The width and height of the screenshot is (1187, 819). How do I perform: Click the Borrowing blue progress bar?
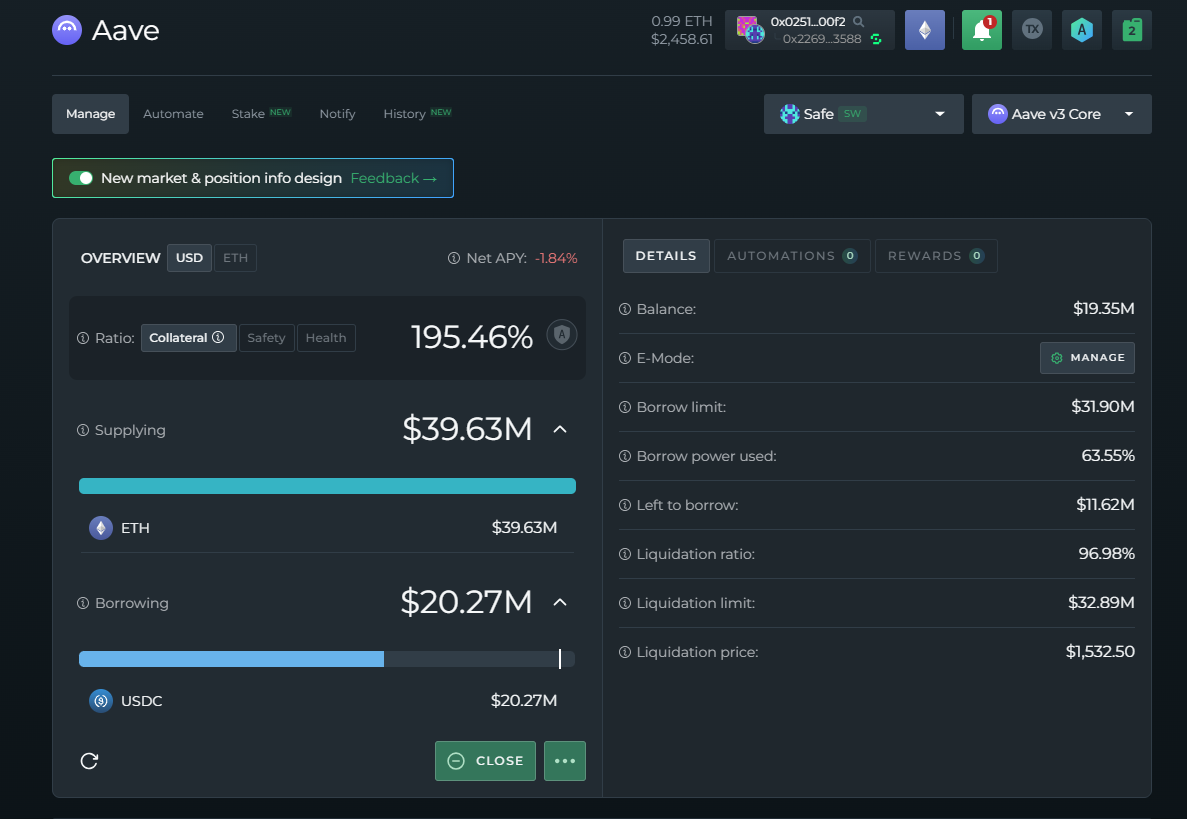point(231,659)
